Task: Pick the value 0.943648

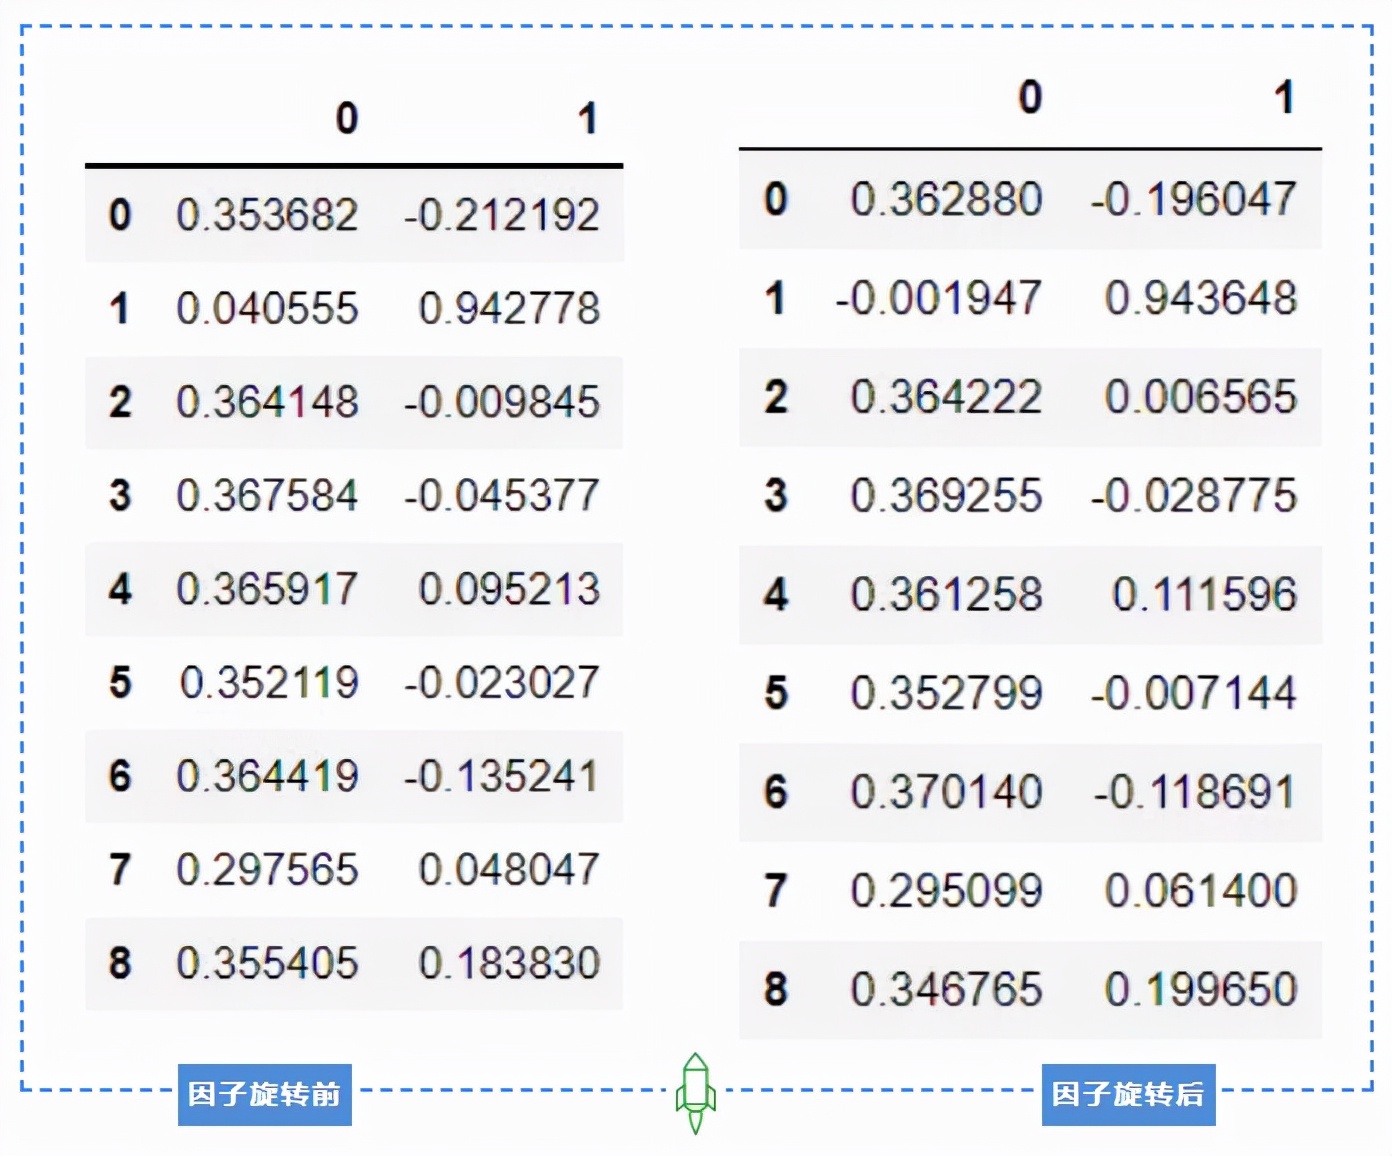Action: click(1201, 298)
